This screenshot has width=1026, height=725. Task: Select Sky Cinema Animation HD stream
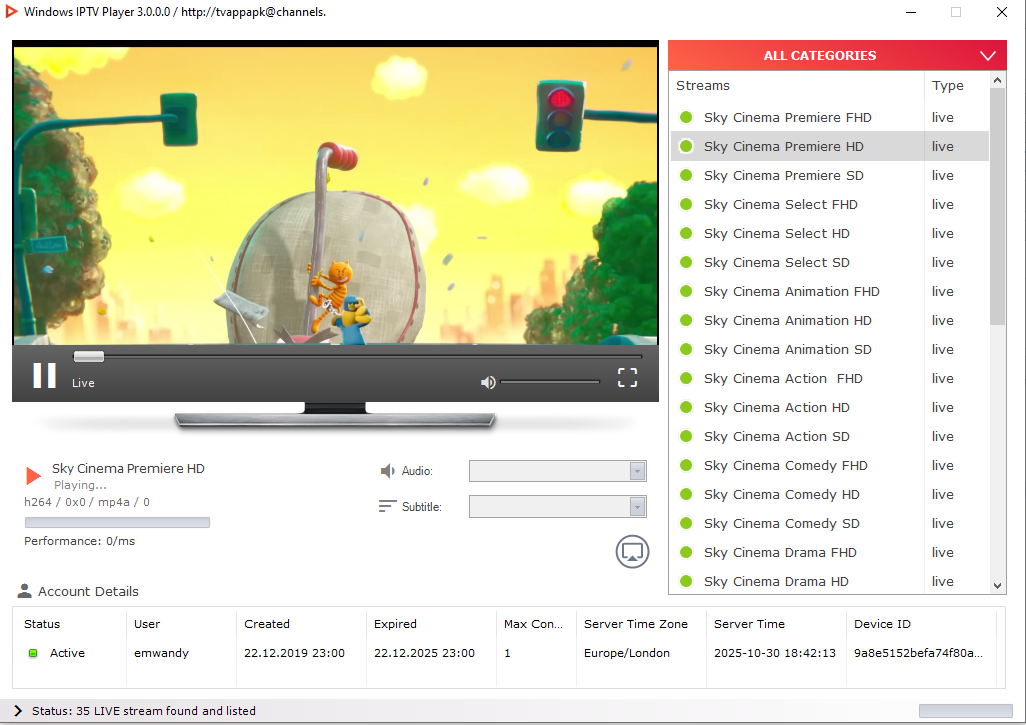coord(787,320)
